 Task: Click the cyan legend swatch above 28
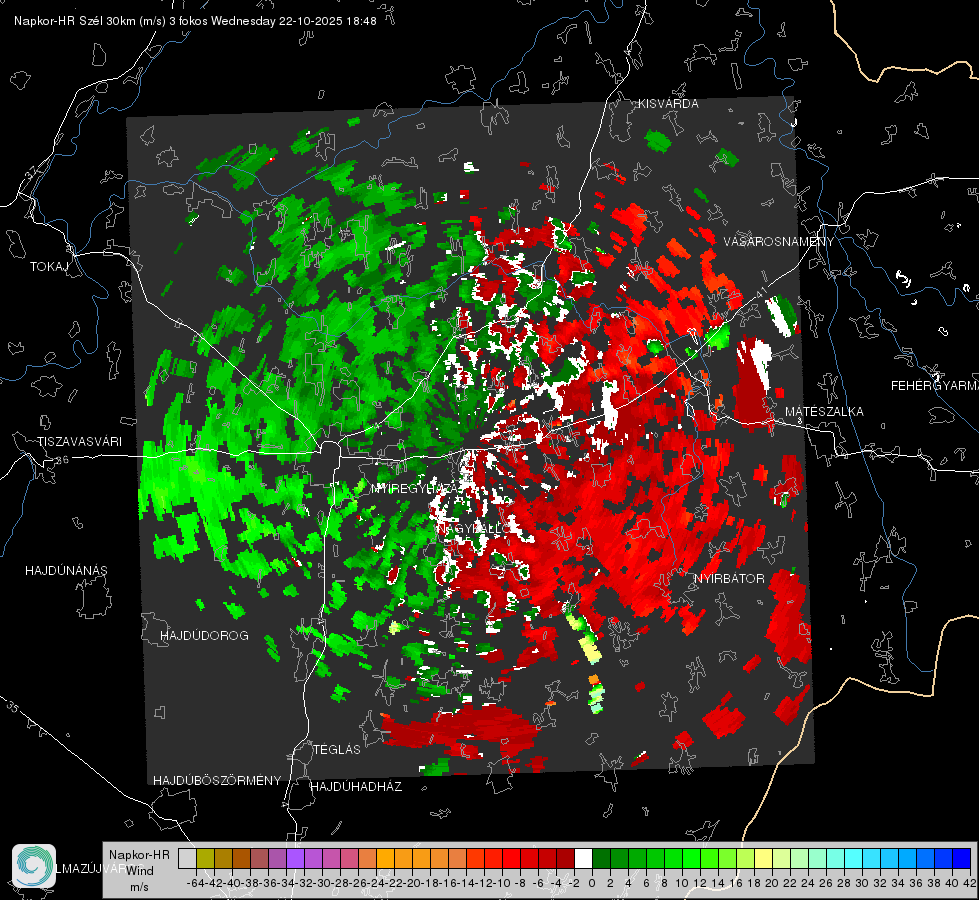click(854, 858)
